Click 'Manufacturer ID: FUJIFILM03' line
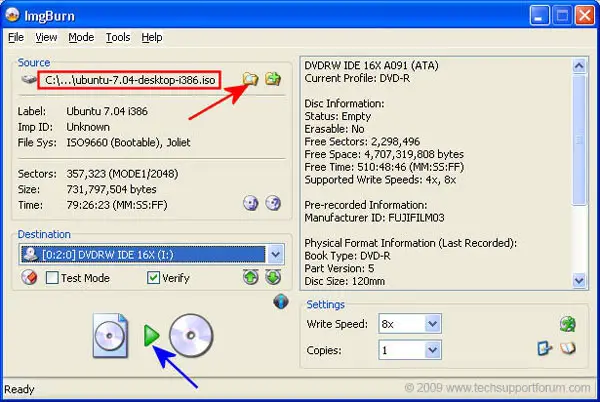 pos(374,218)
